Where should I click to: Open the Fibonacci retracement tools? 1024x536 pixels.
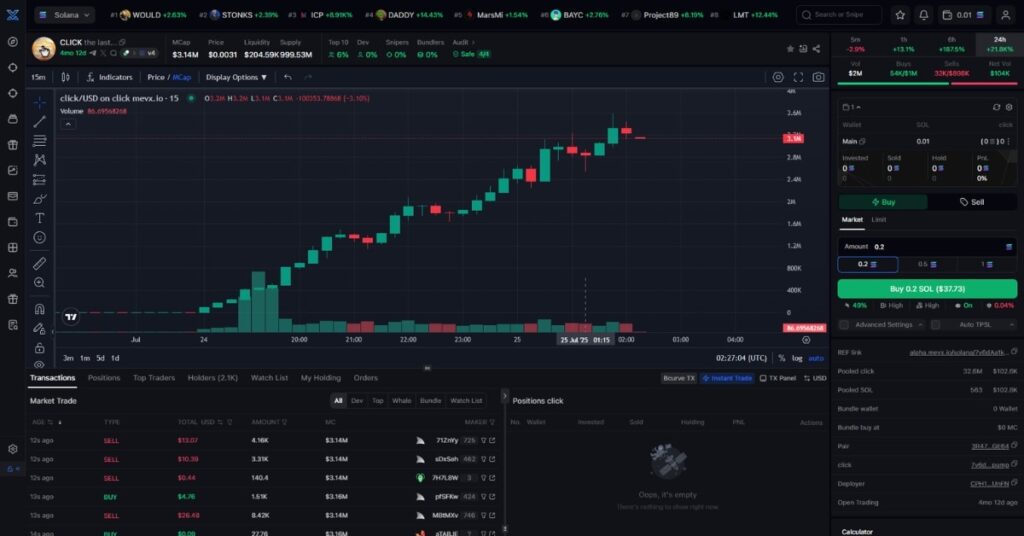(40, 140)
